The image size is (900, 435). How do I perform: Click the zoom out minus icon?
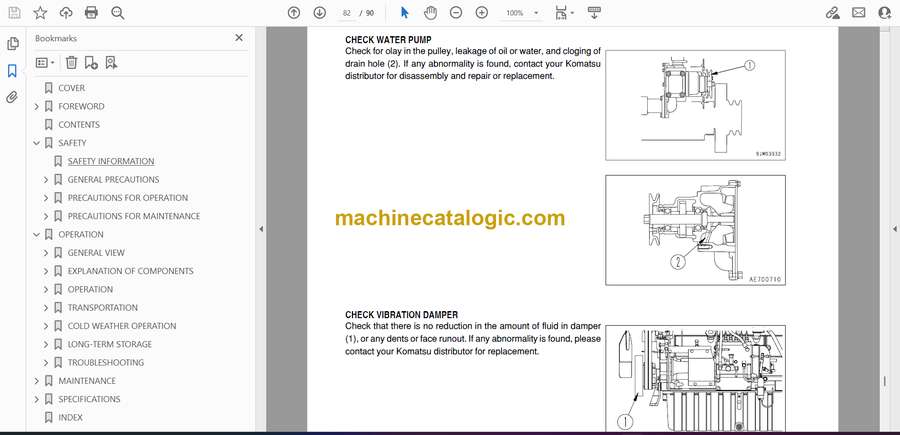coord(456,13)
